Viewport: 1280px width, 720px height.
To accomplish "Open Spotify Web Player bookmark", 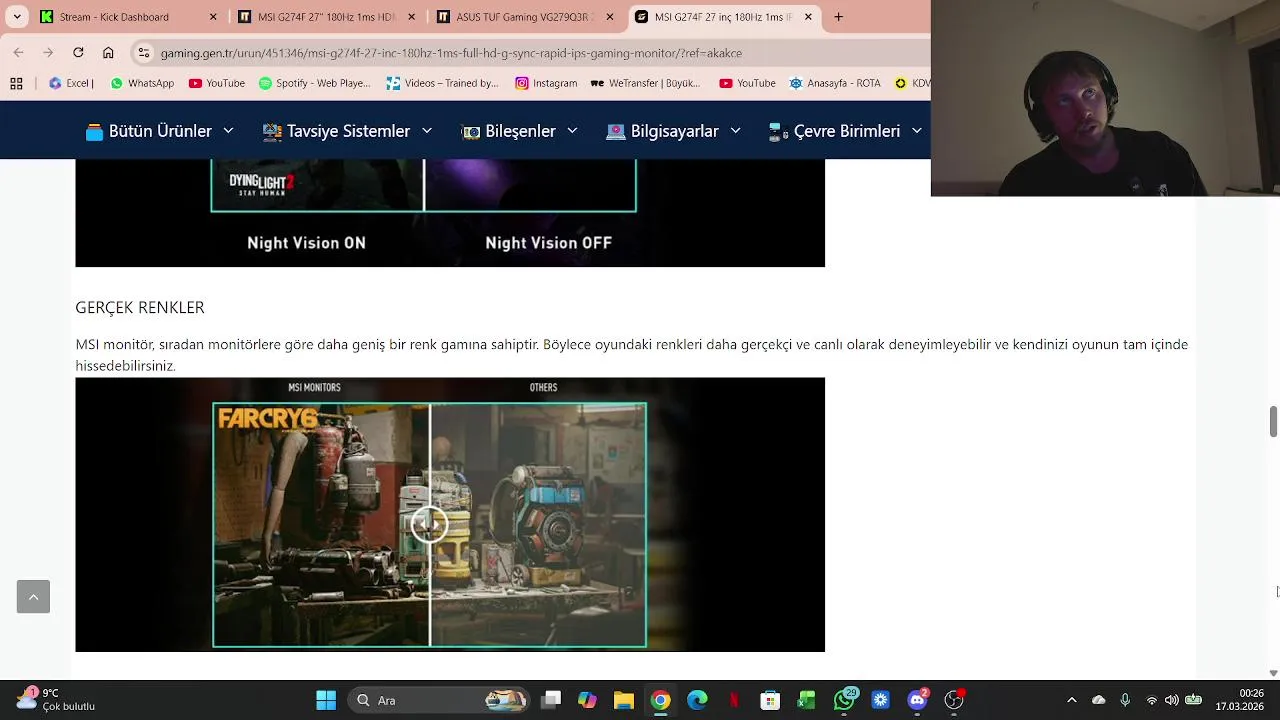I will pos(314,84).
